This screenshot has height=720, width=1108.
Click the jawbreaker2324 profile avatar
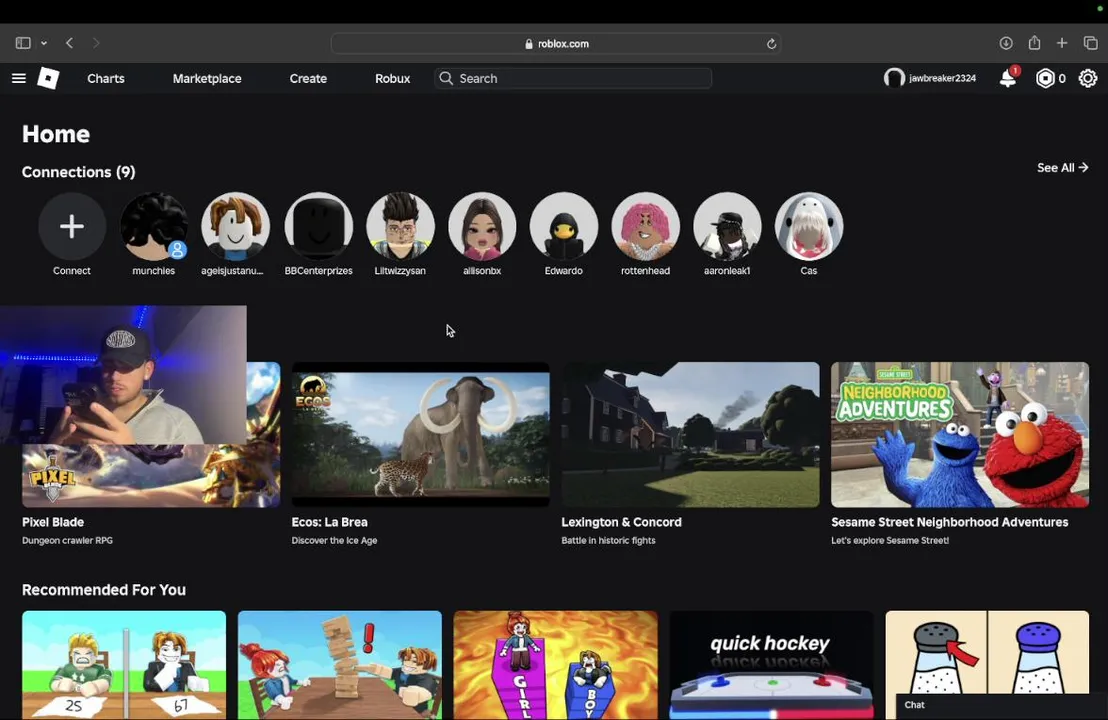coord(894,78)
